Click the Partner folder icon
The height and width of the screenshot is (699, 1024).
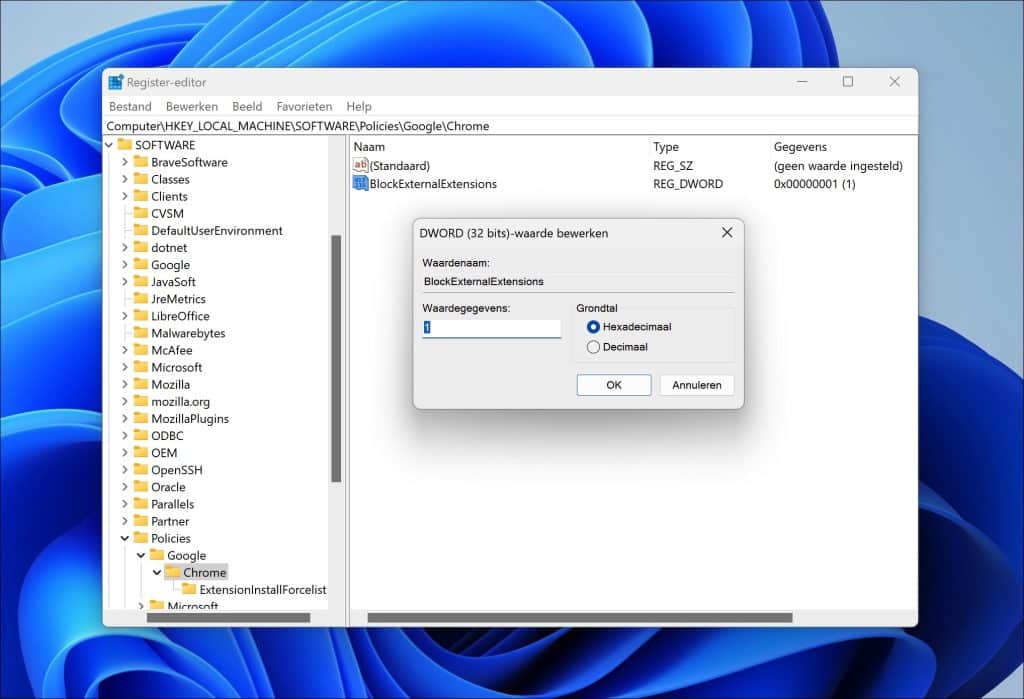click(x=140, y=521)
